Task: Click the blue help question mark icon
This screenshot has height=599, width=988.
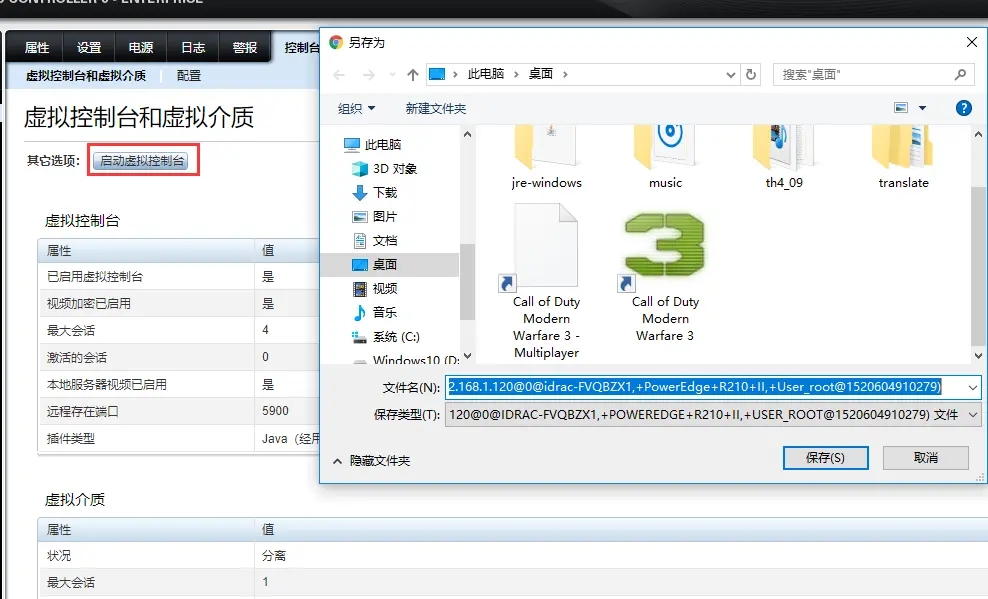Action: click(963, 108)
